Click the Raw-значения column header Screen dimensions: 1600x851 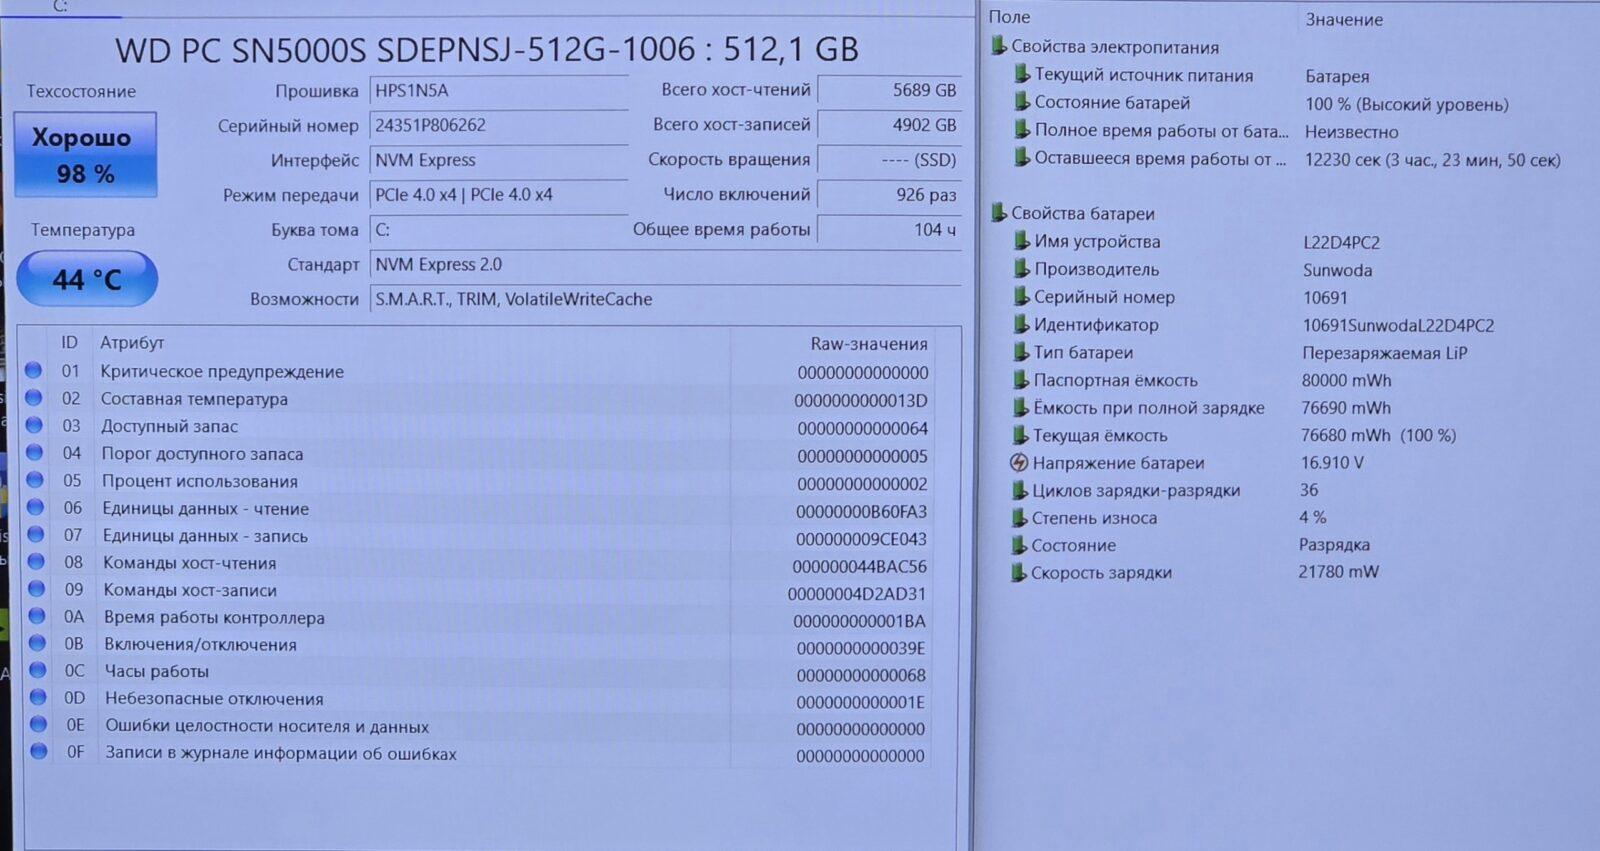pyautogui.click(x=869, y=343)
